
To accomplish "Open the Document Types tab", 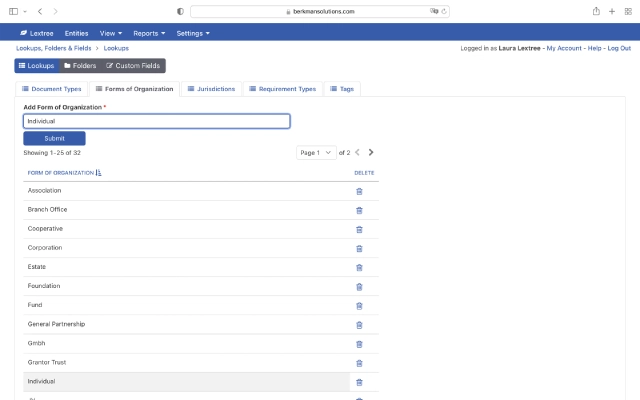I will 51,89.
